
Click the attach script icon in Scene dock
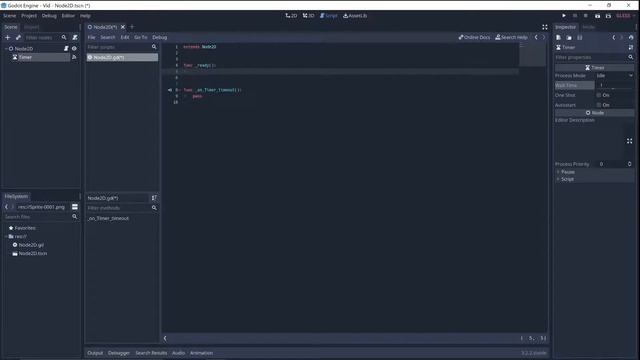pos(75,37)
